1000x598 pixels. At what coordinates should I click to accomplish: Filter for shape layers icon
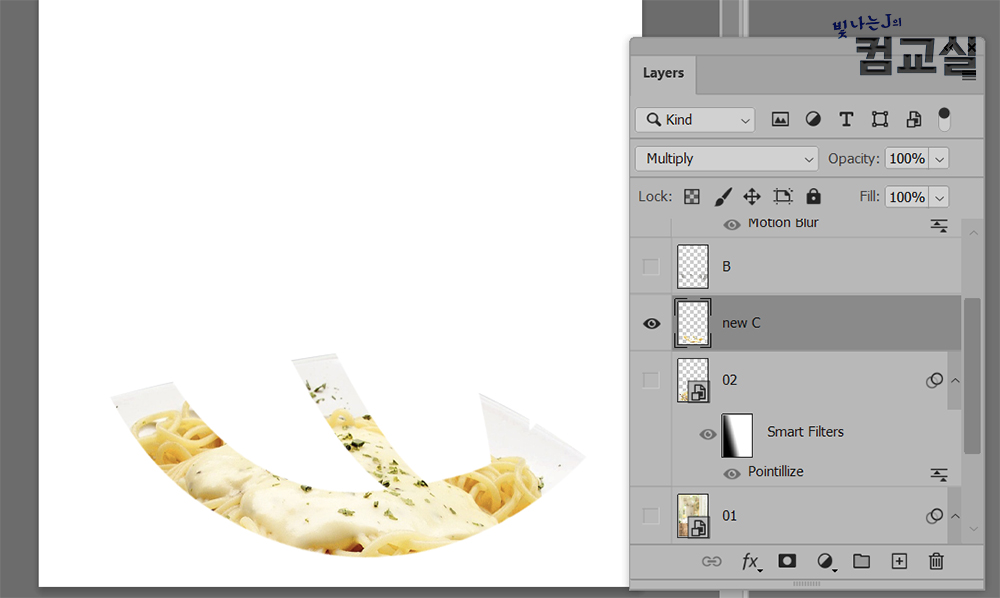click(880, 119)
